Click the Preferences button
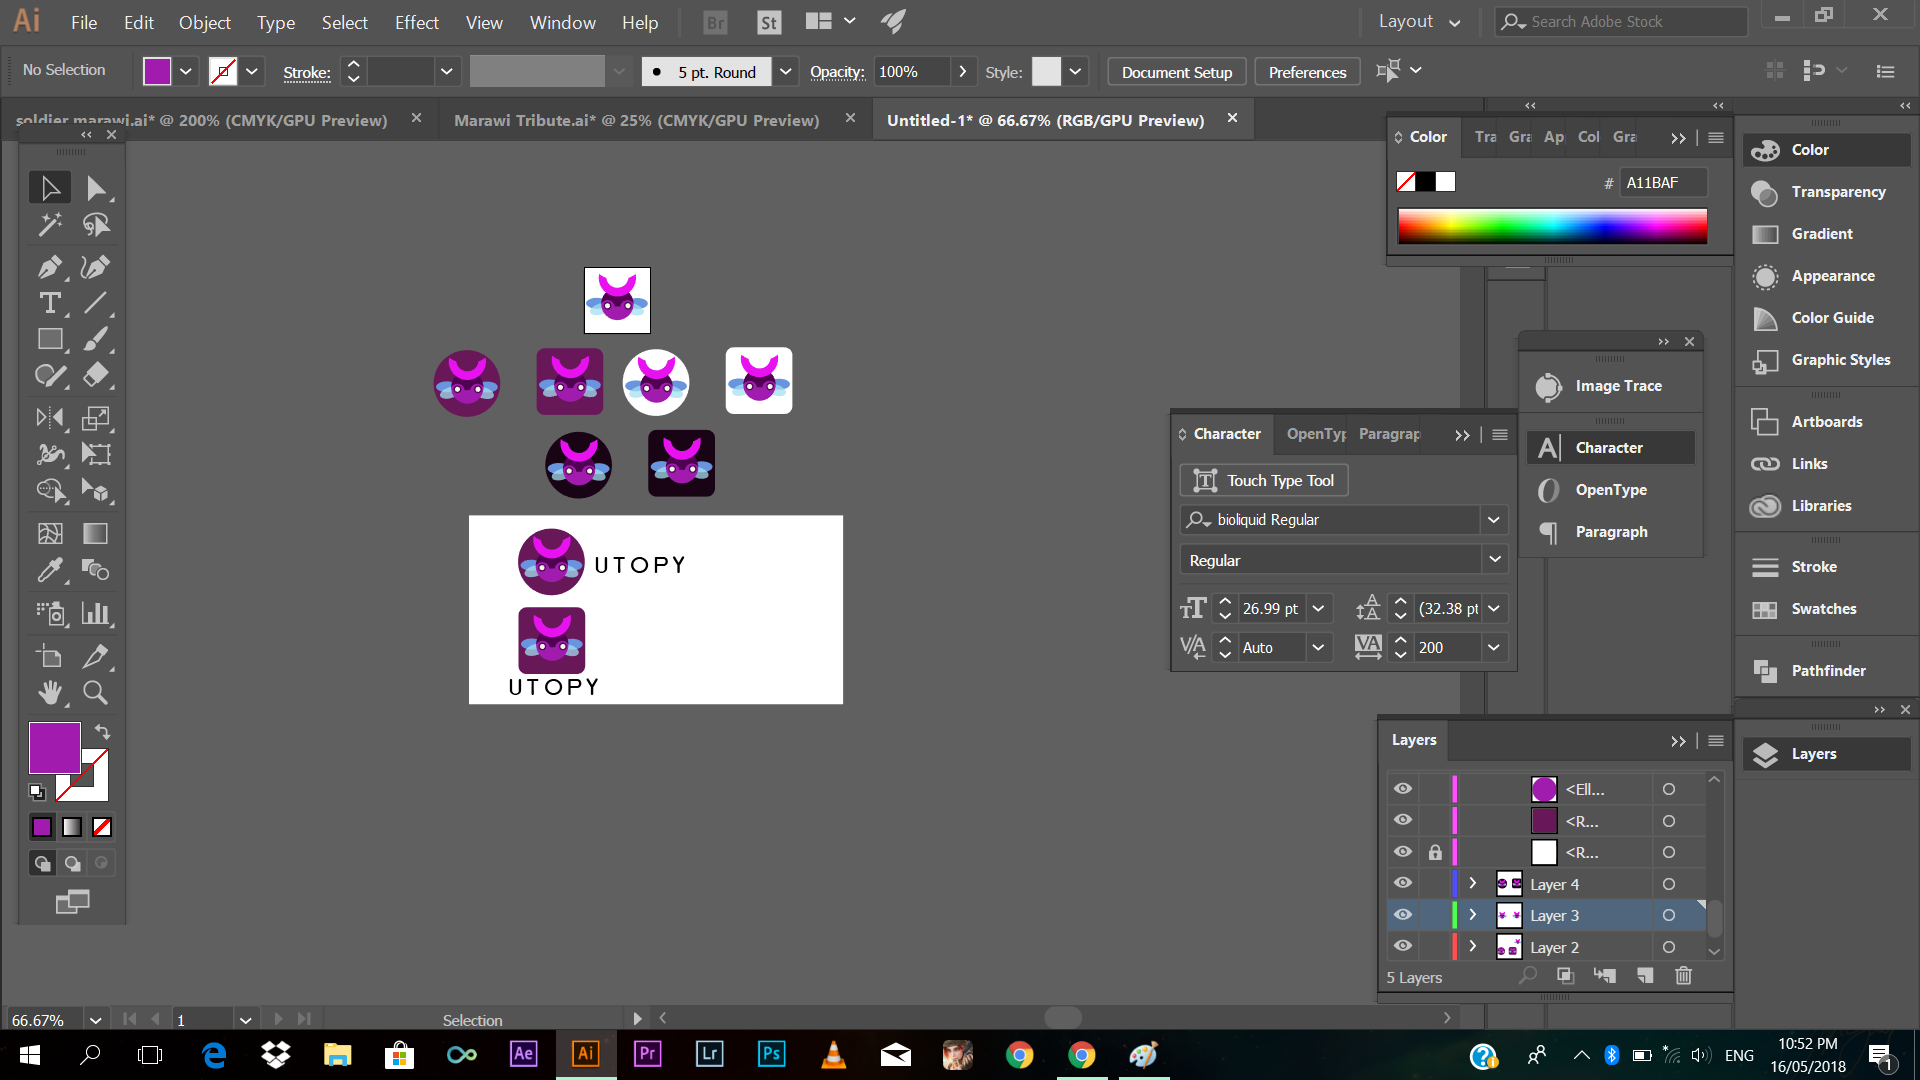The image size is (1920, 1080). pyautogui.click(x=1307, y=72)
